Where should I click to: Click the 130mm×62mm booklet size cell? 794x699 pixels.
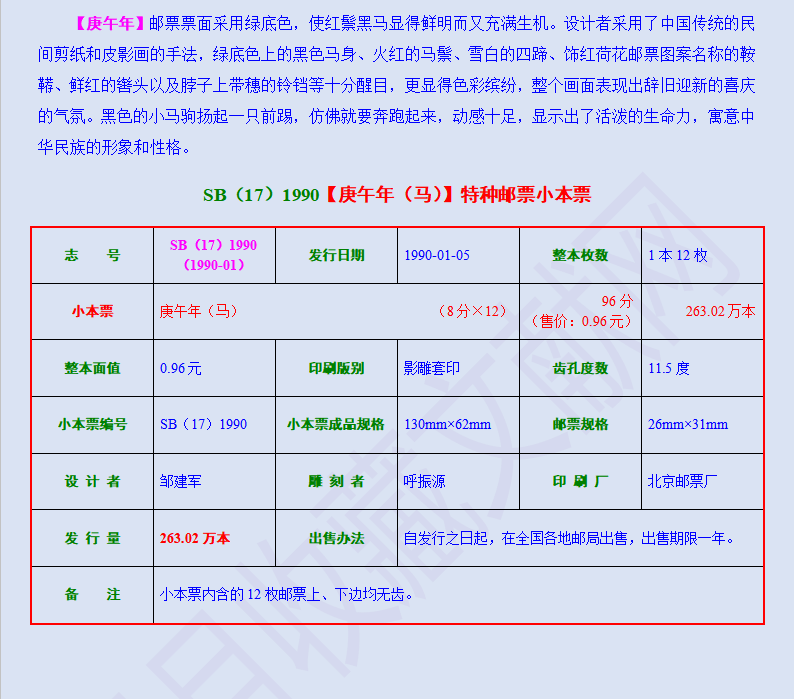point(458,424)
